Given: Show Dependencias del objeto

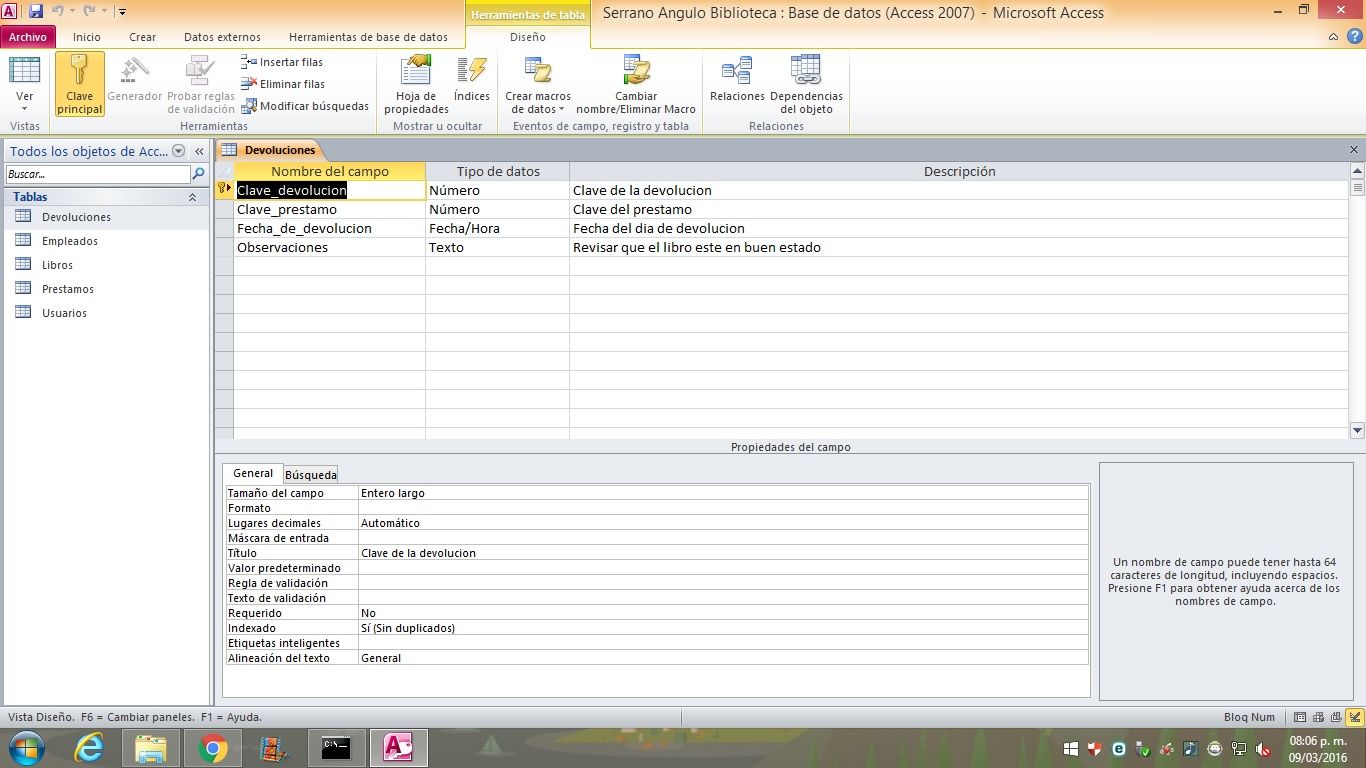Looking at the screenshot, I should 806,84.
